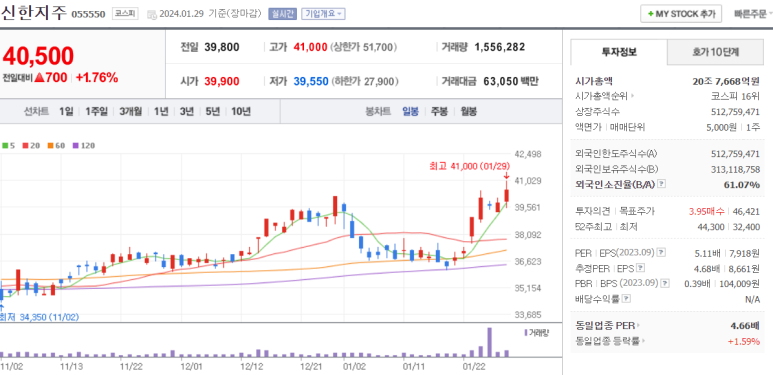Open help icon beside 추정PER EPS

640,268
